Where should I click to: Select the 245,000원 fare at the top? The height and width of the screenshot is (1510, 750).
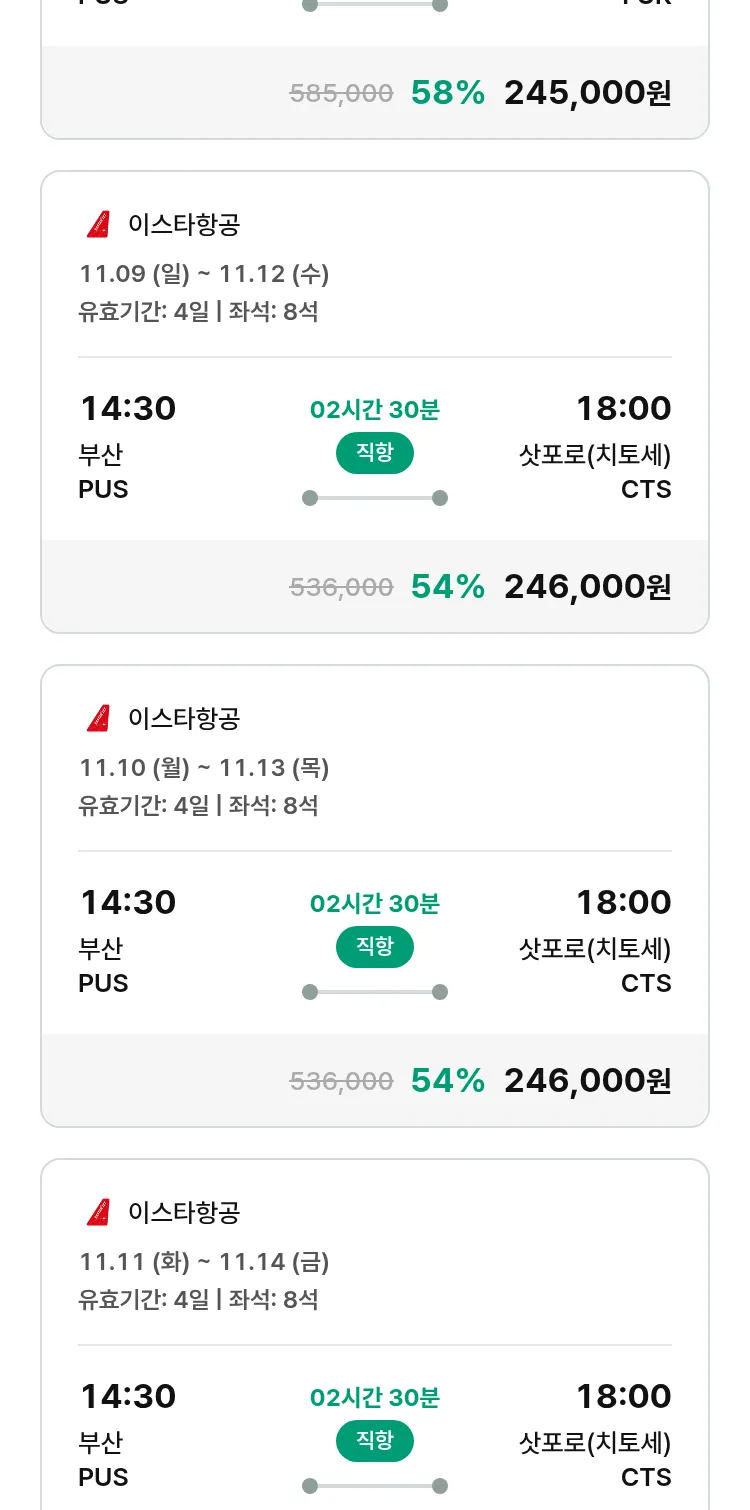[x=587, y=93]
